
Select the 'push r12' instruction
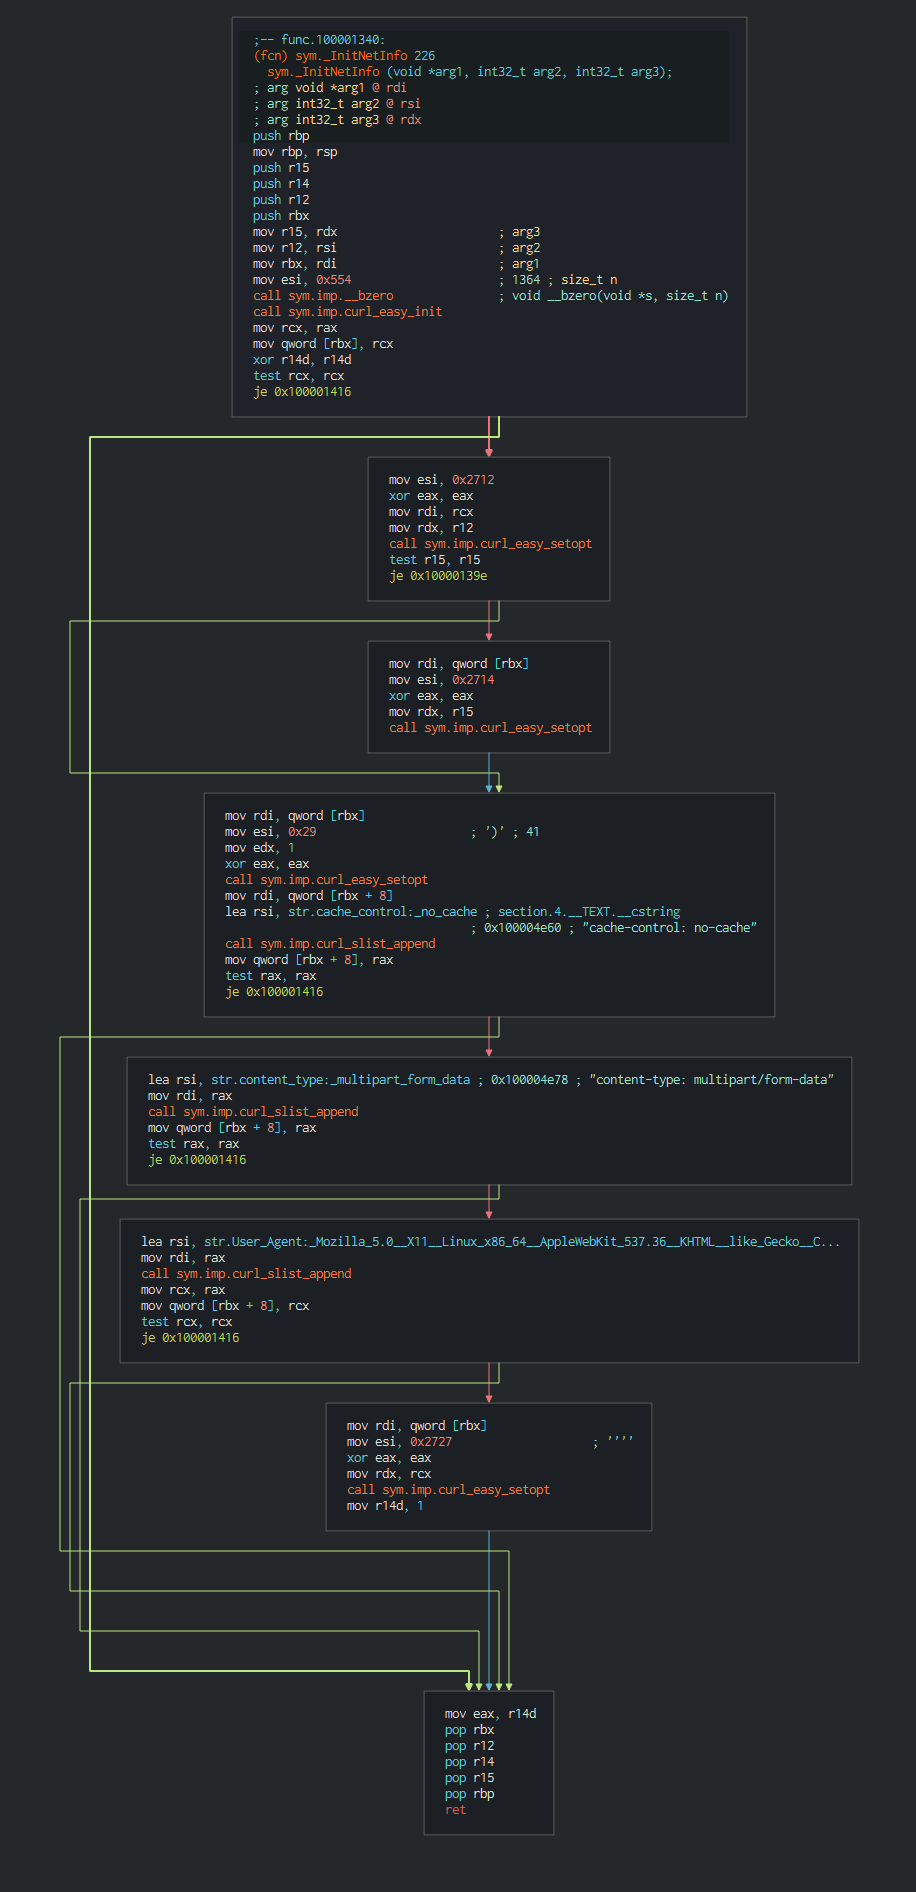[281, 200]
